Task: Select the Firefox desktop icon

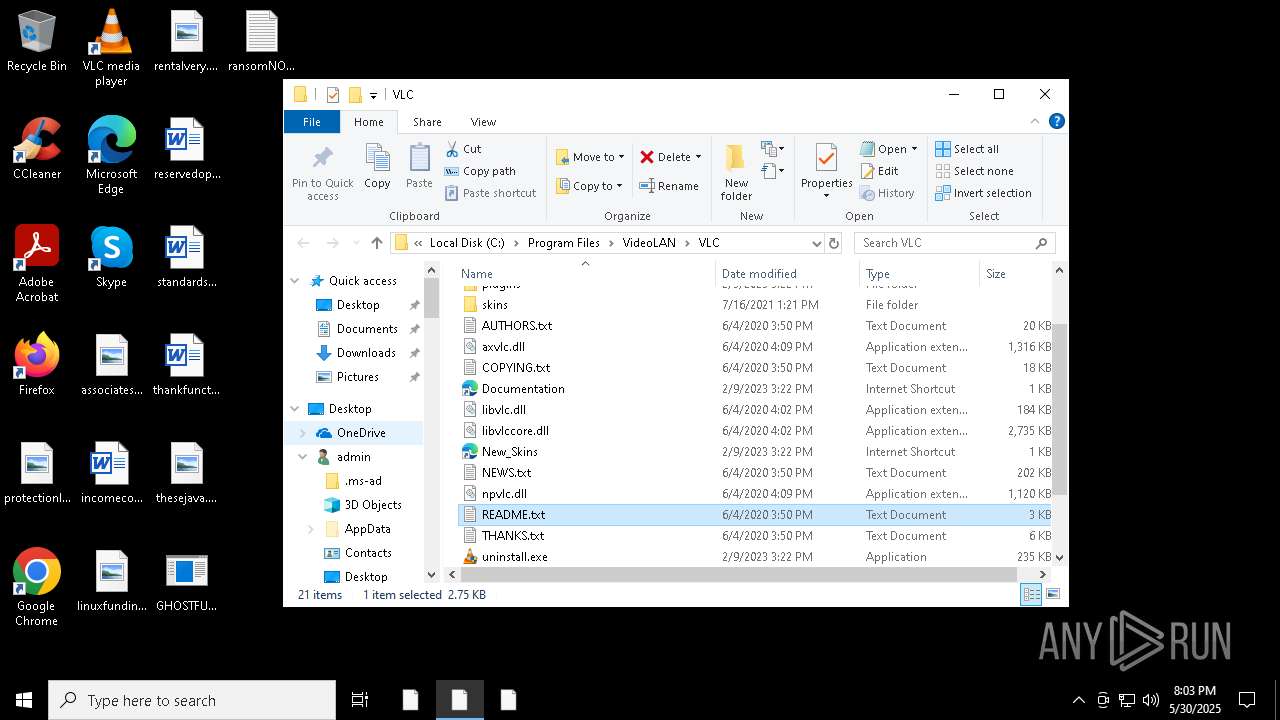Action: [37, 365]
